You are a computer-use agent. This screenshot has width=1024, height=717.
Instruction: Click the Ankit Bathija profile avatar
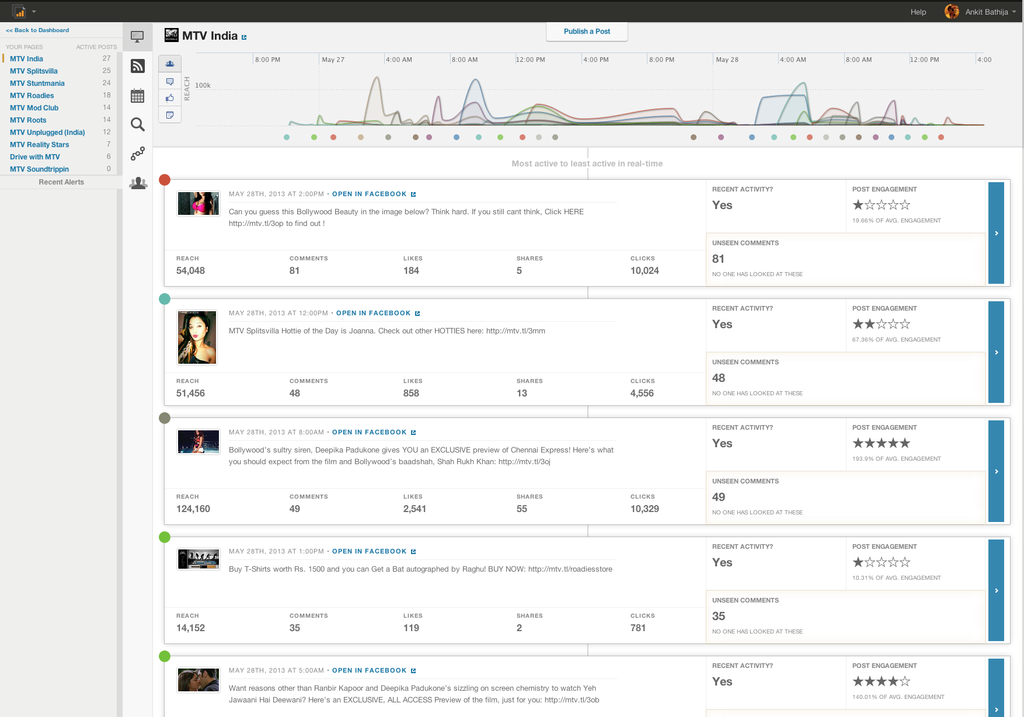pos(952,12)
